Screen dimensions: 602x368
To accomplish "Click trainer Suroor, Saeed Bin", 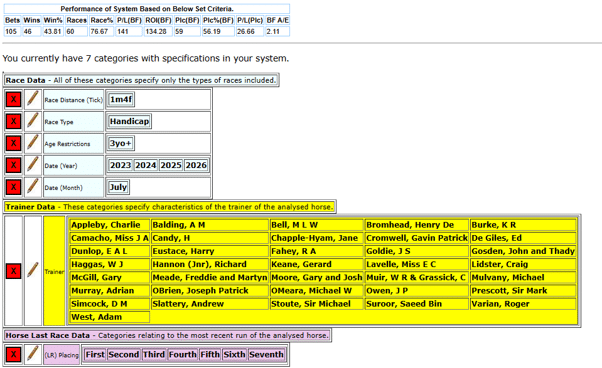I will click(x=417, y=304).
